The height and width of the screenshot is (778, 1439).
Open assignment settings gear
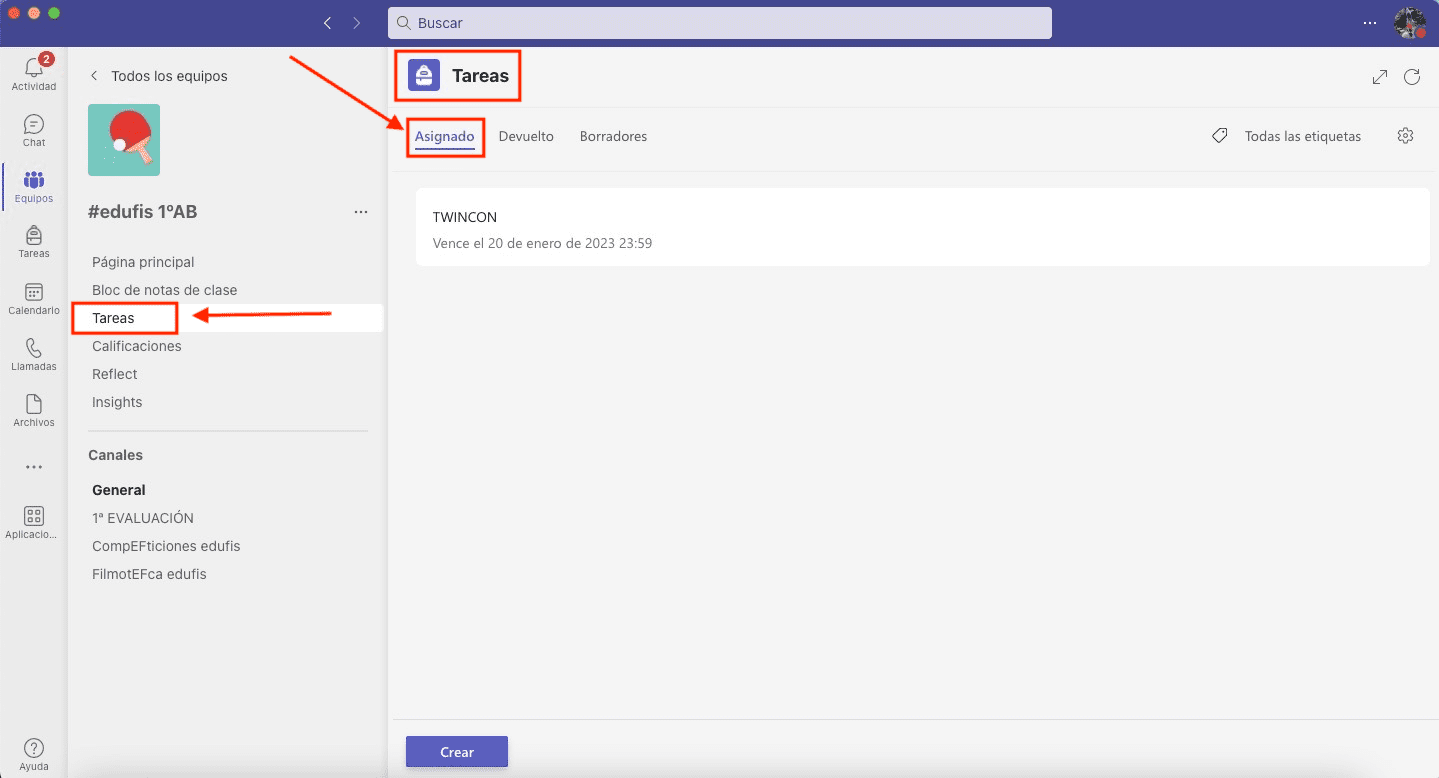coord(1405,136)
